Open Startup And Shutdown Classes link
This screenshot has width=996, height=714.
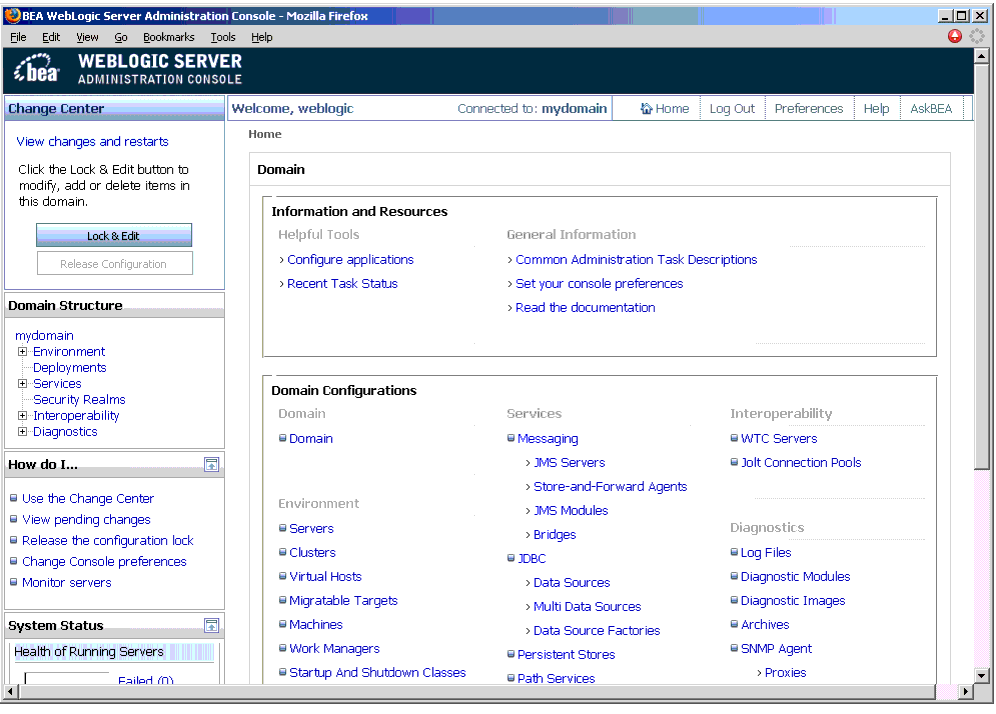point(377,672)
